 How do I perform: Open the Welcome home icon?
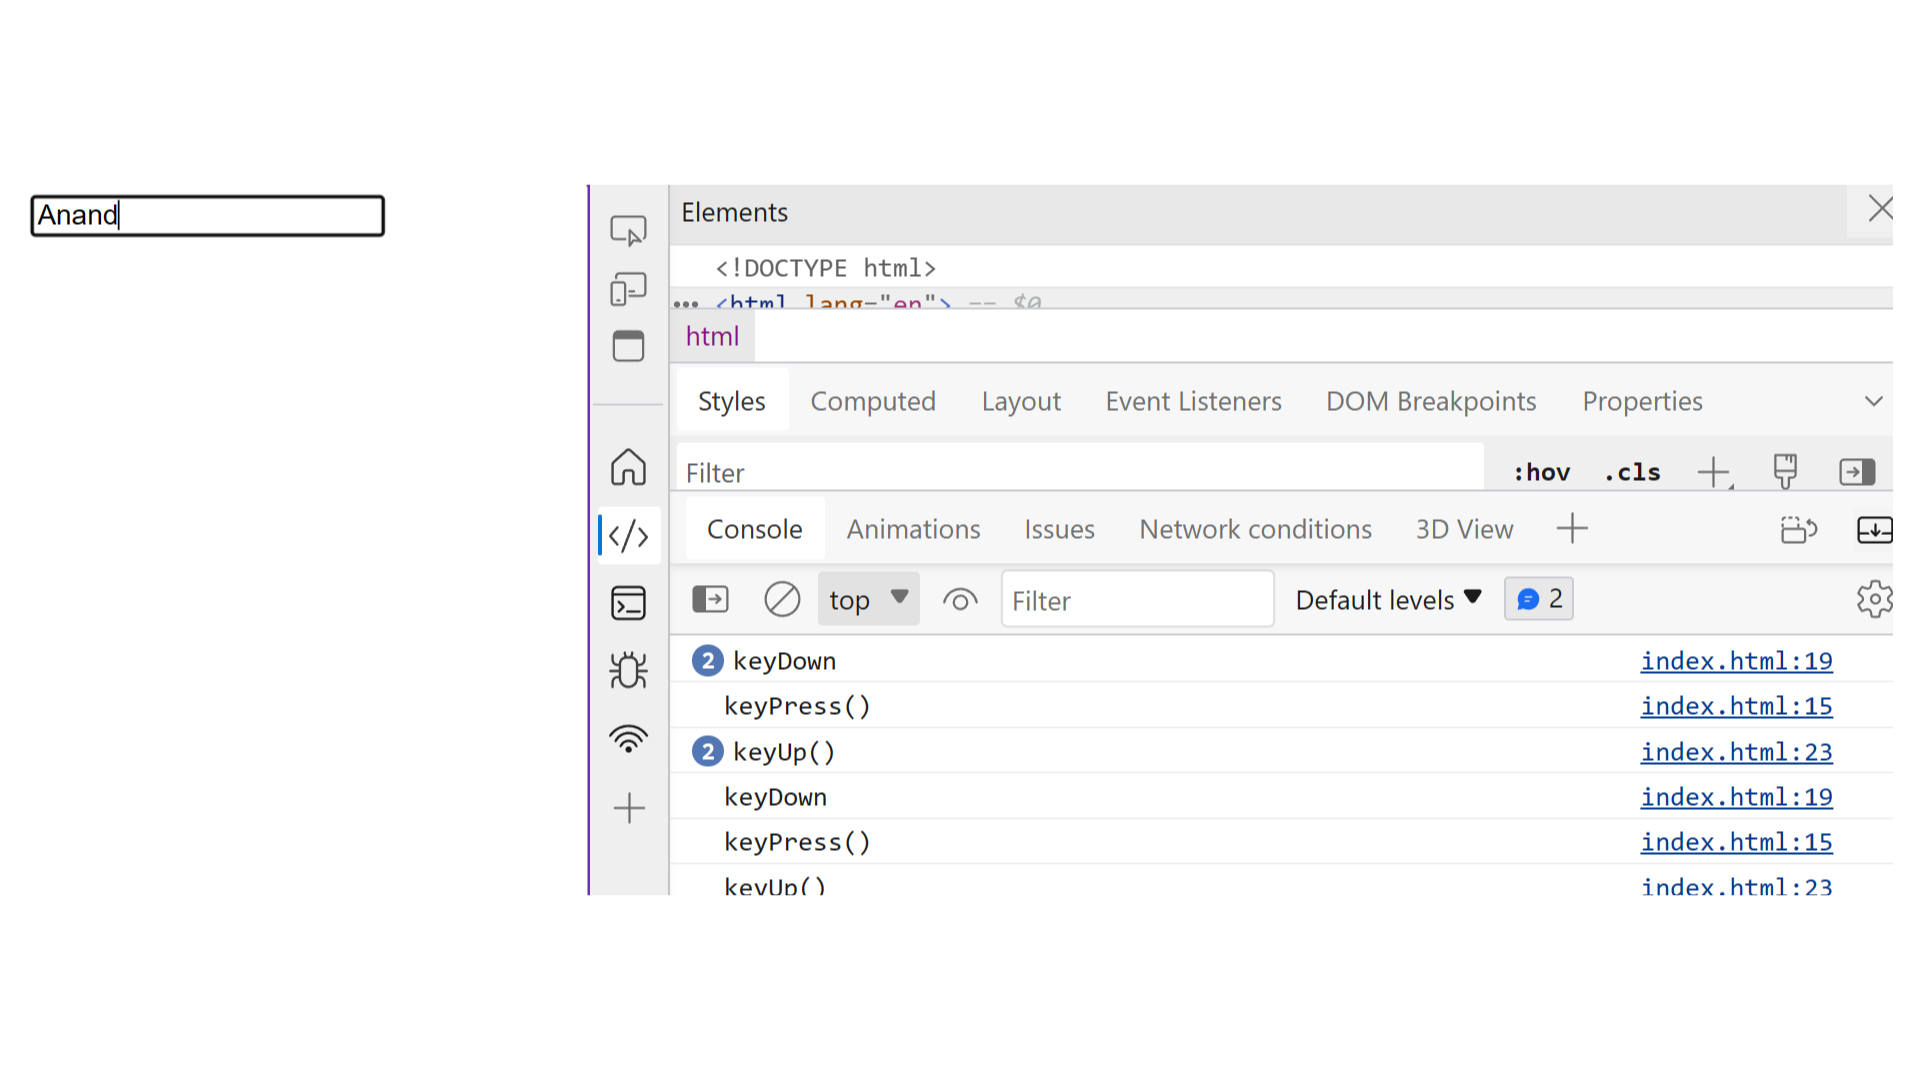[628, 467]
